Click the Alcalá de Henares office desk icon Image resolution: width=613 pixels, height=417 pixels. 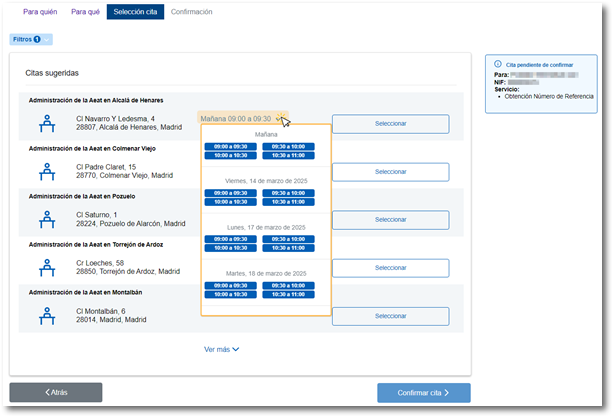[x=46, y=123]
